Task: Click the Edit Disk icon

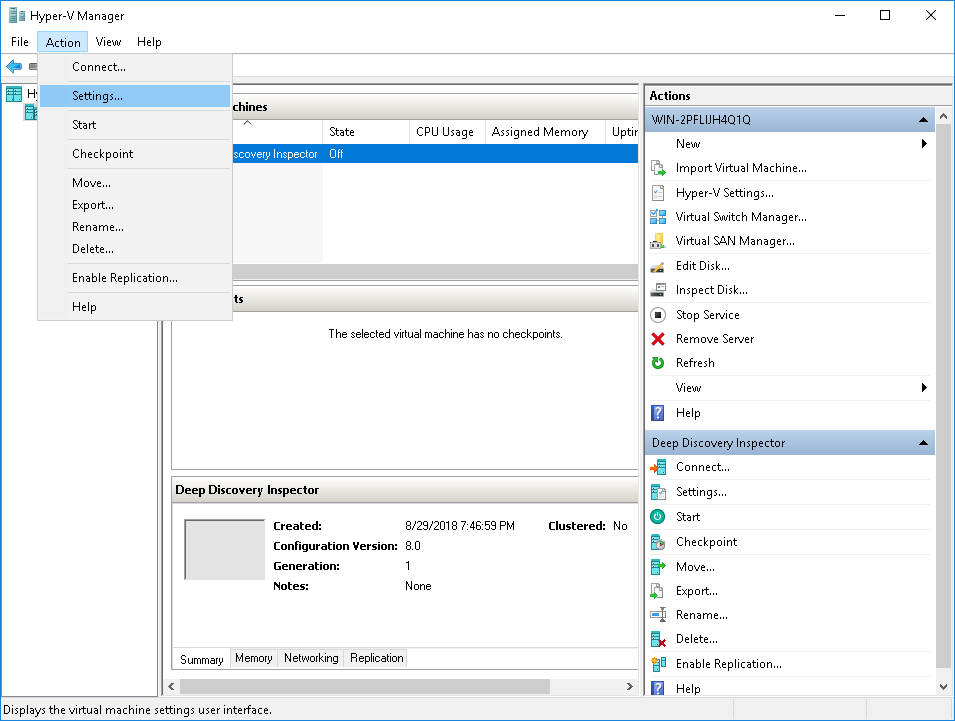Action: (657, 266)
